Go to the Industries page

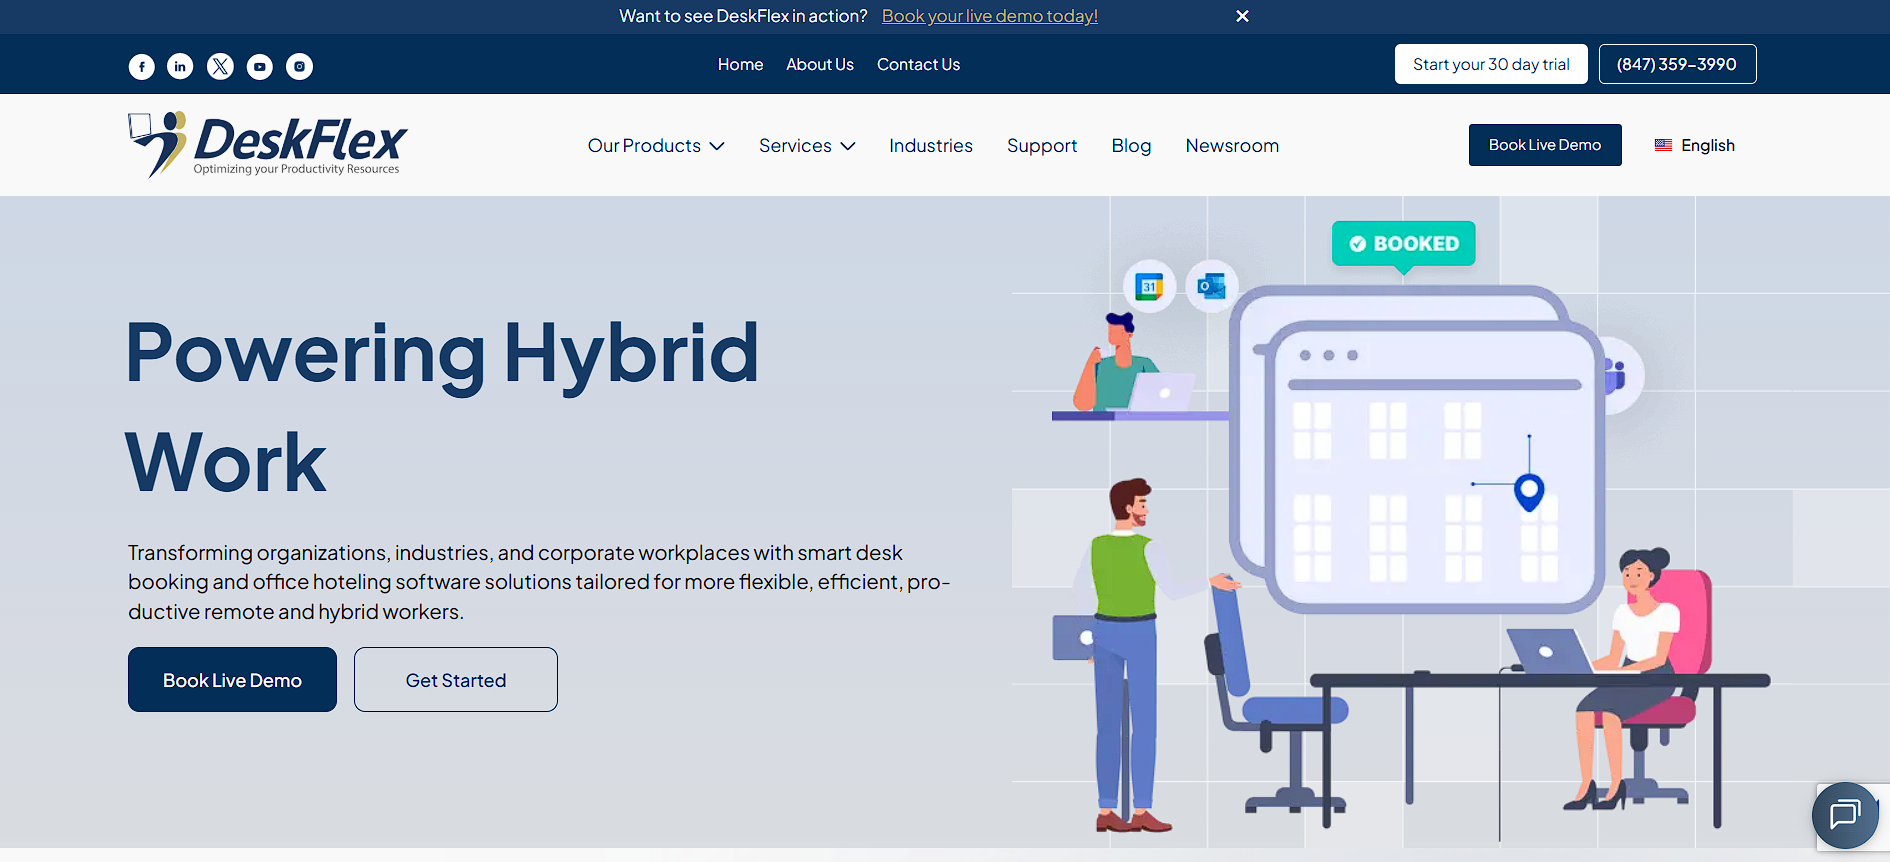[931, 146]
